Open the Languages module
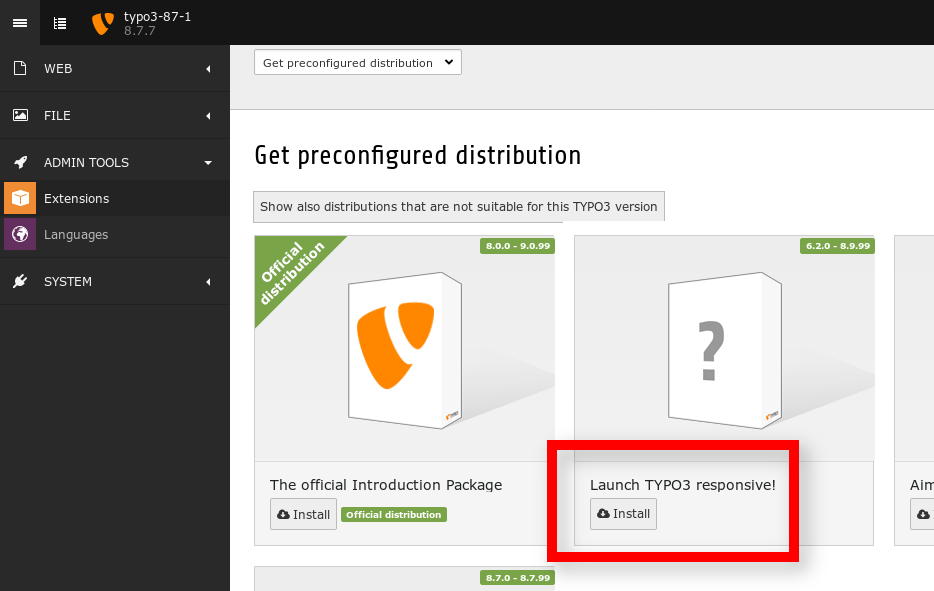This screenshot has height=591, width=934. pos(115,234)
